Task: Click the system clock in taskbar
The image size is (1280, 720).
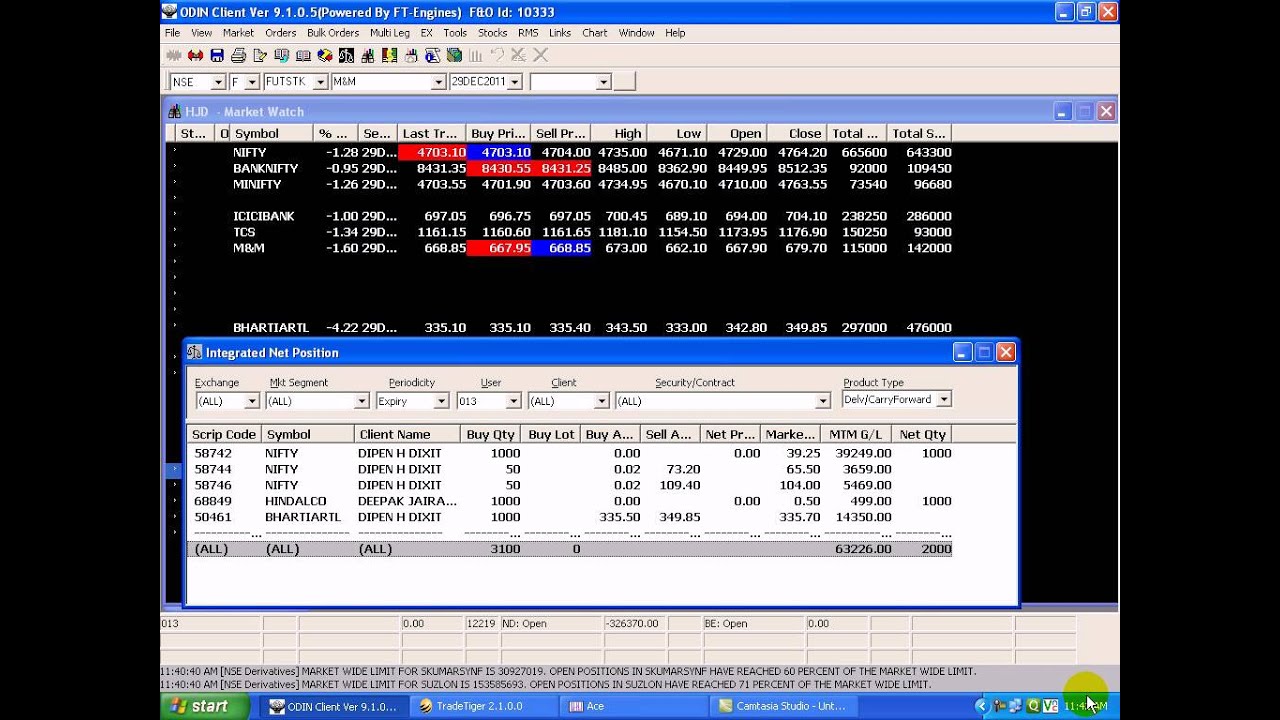Action: pyautogui.click(x=1085, y=706)
